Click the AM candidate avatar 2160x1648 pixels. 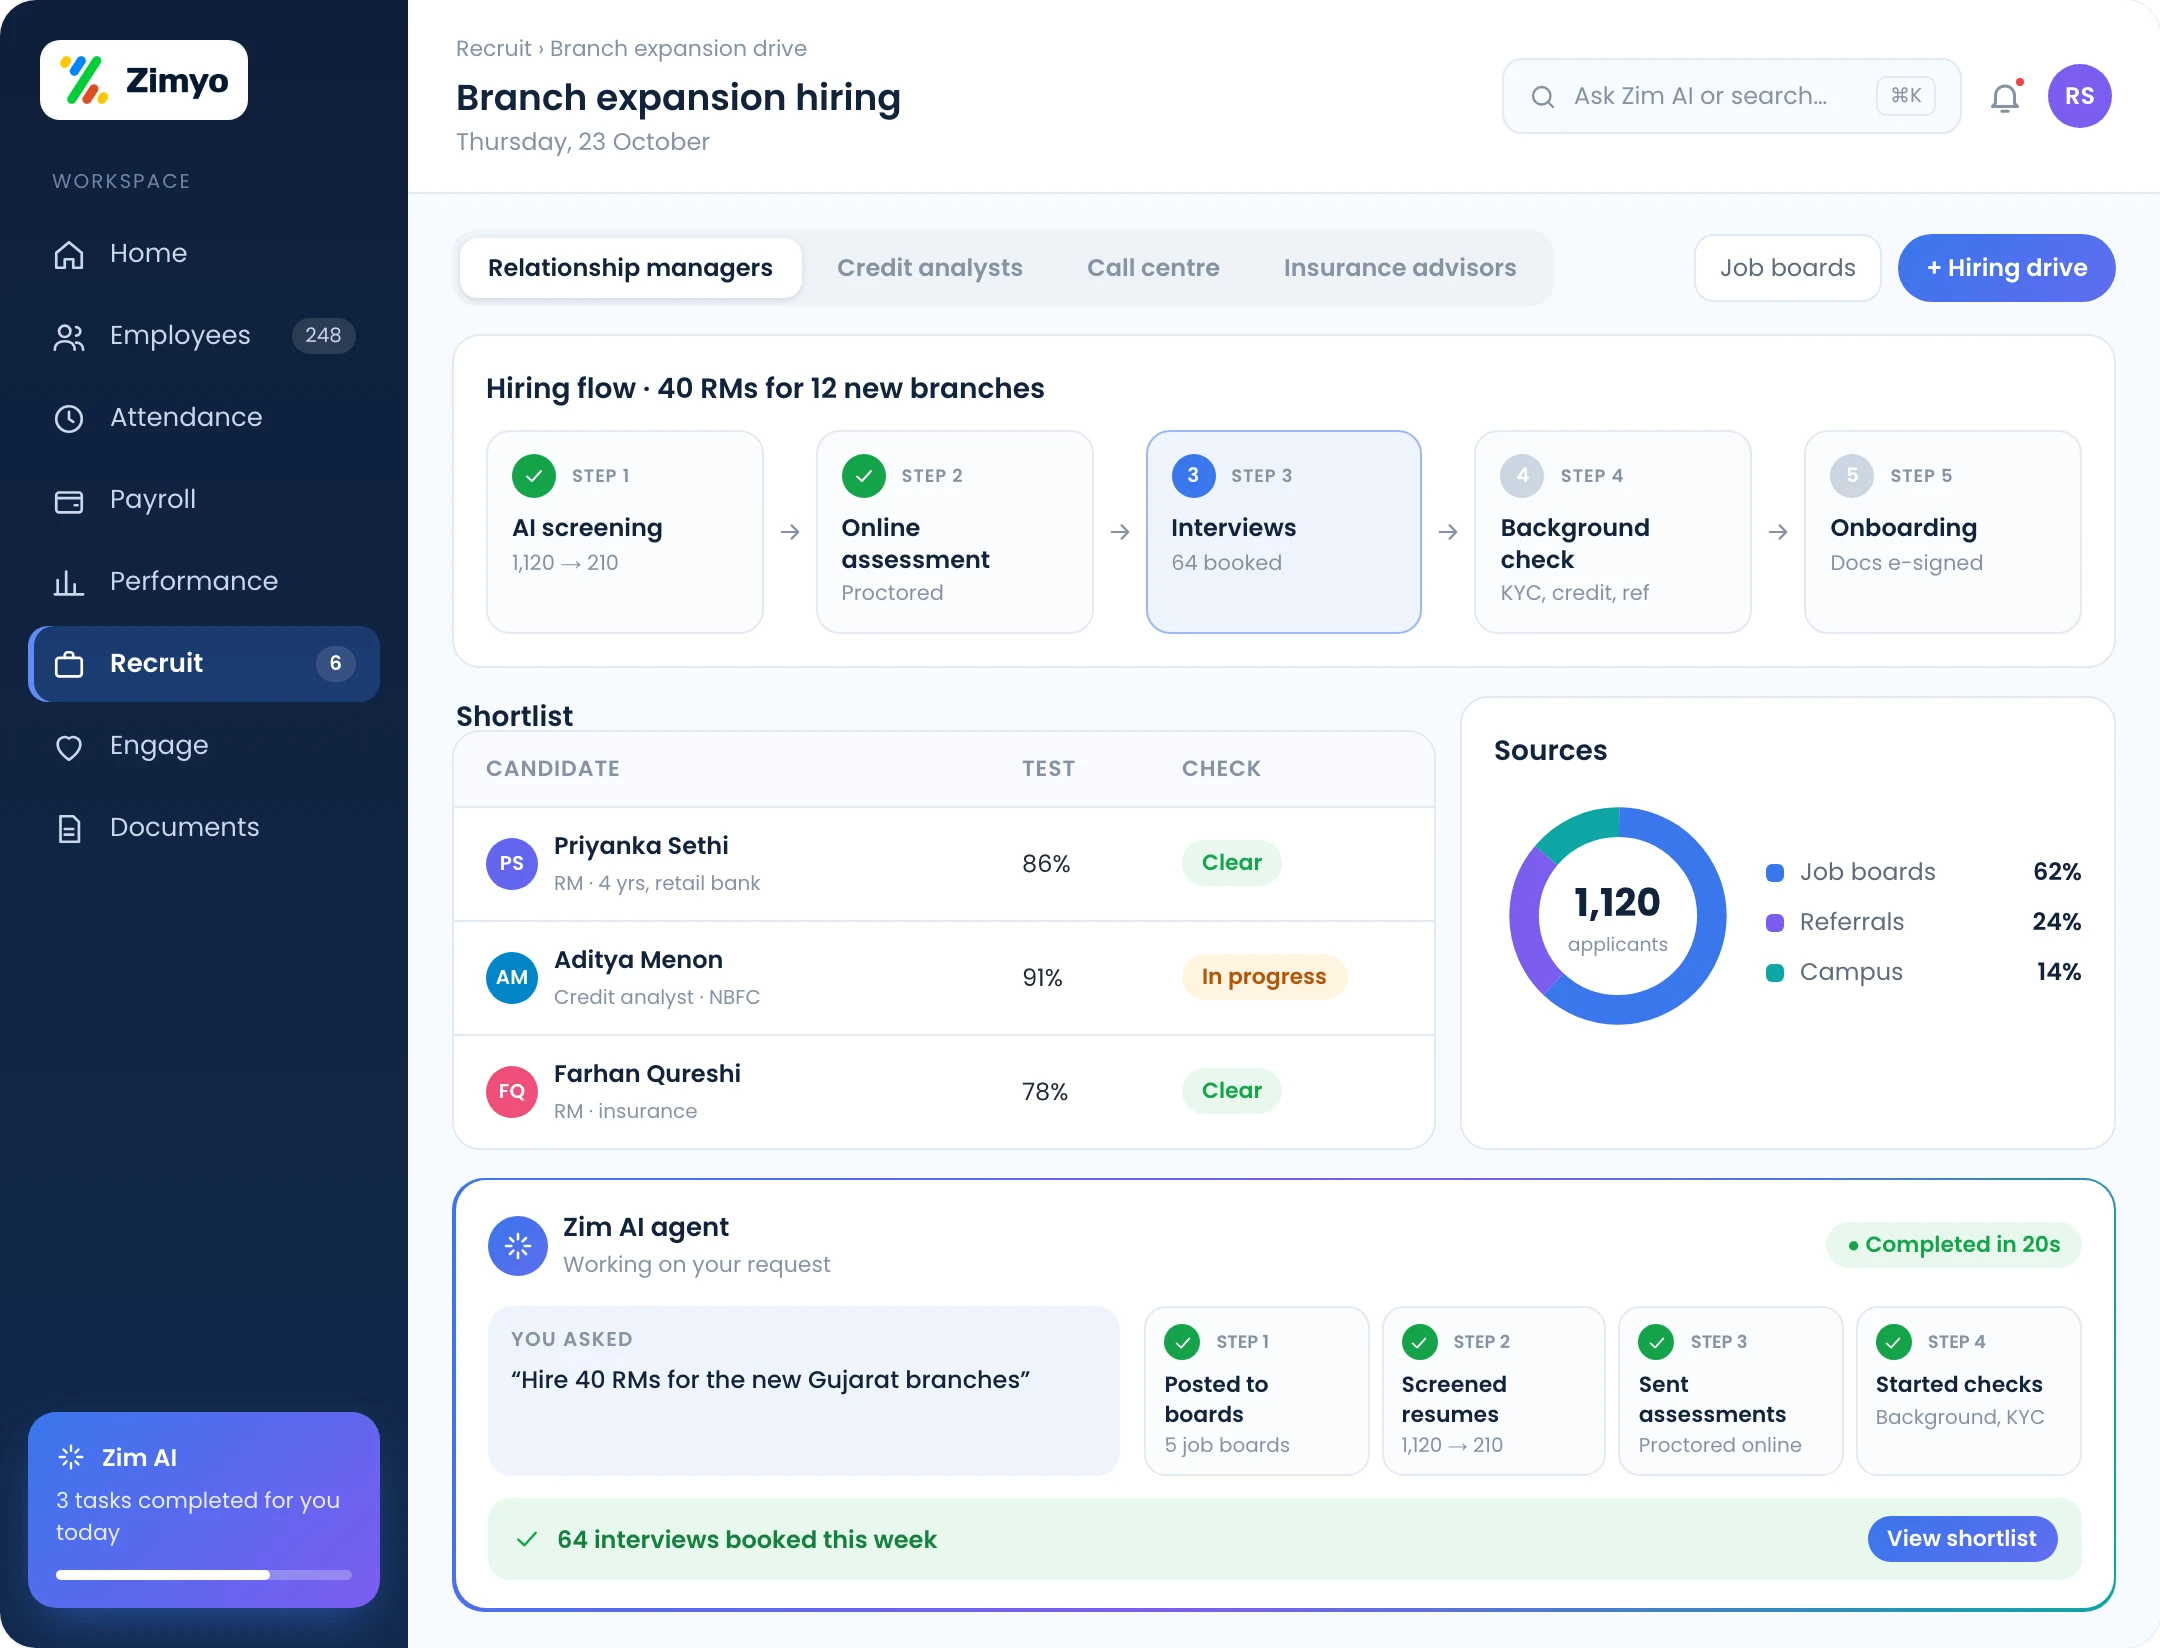click(512, 977)
